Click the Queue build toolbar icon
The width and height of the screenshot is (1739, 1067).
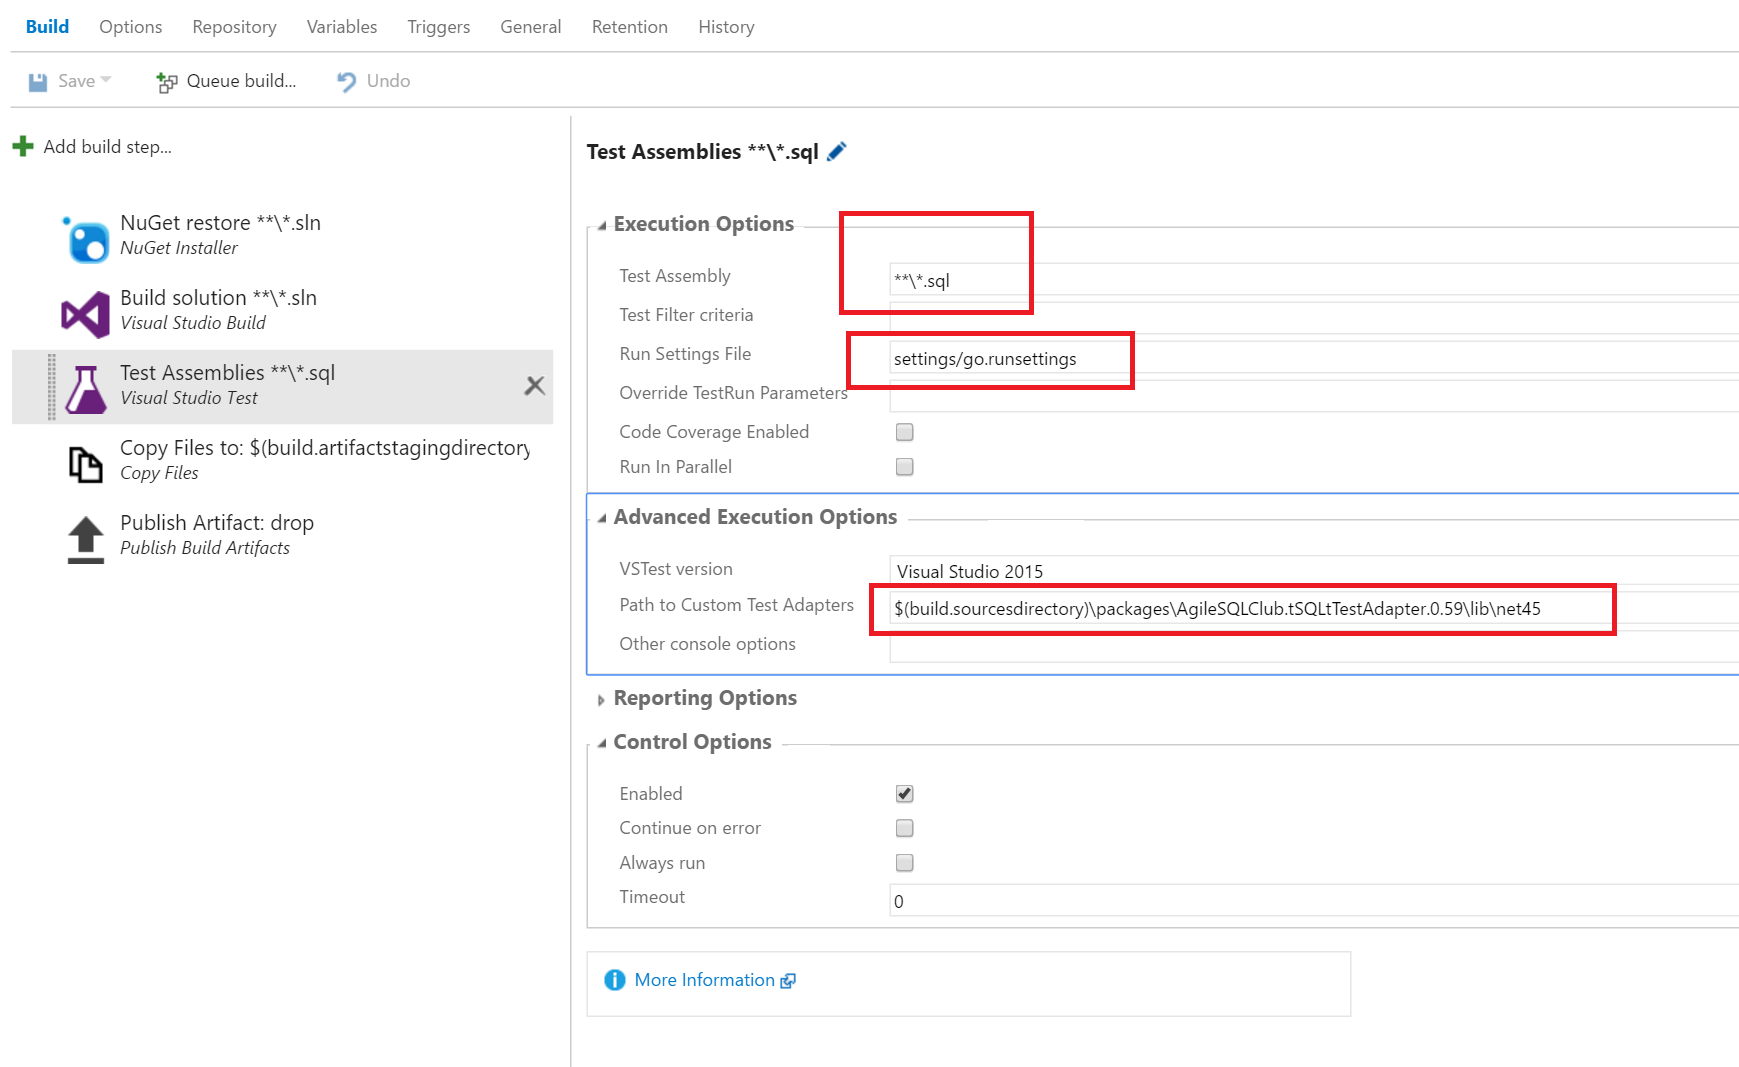[166, 82]
